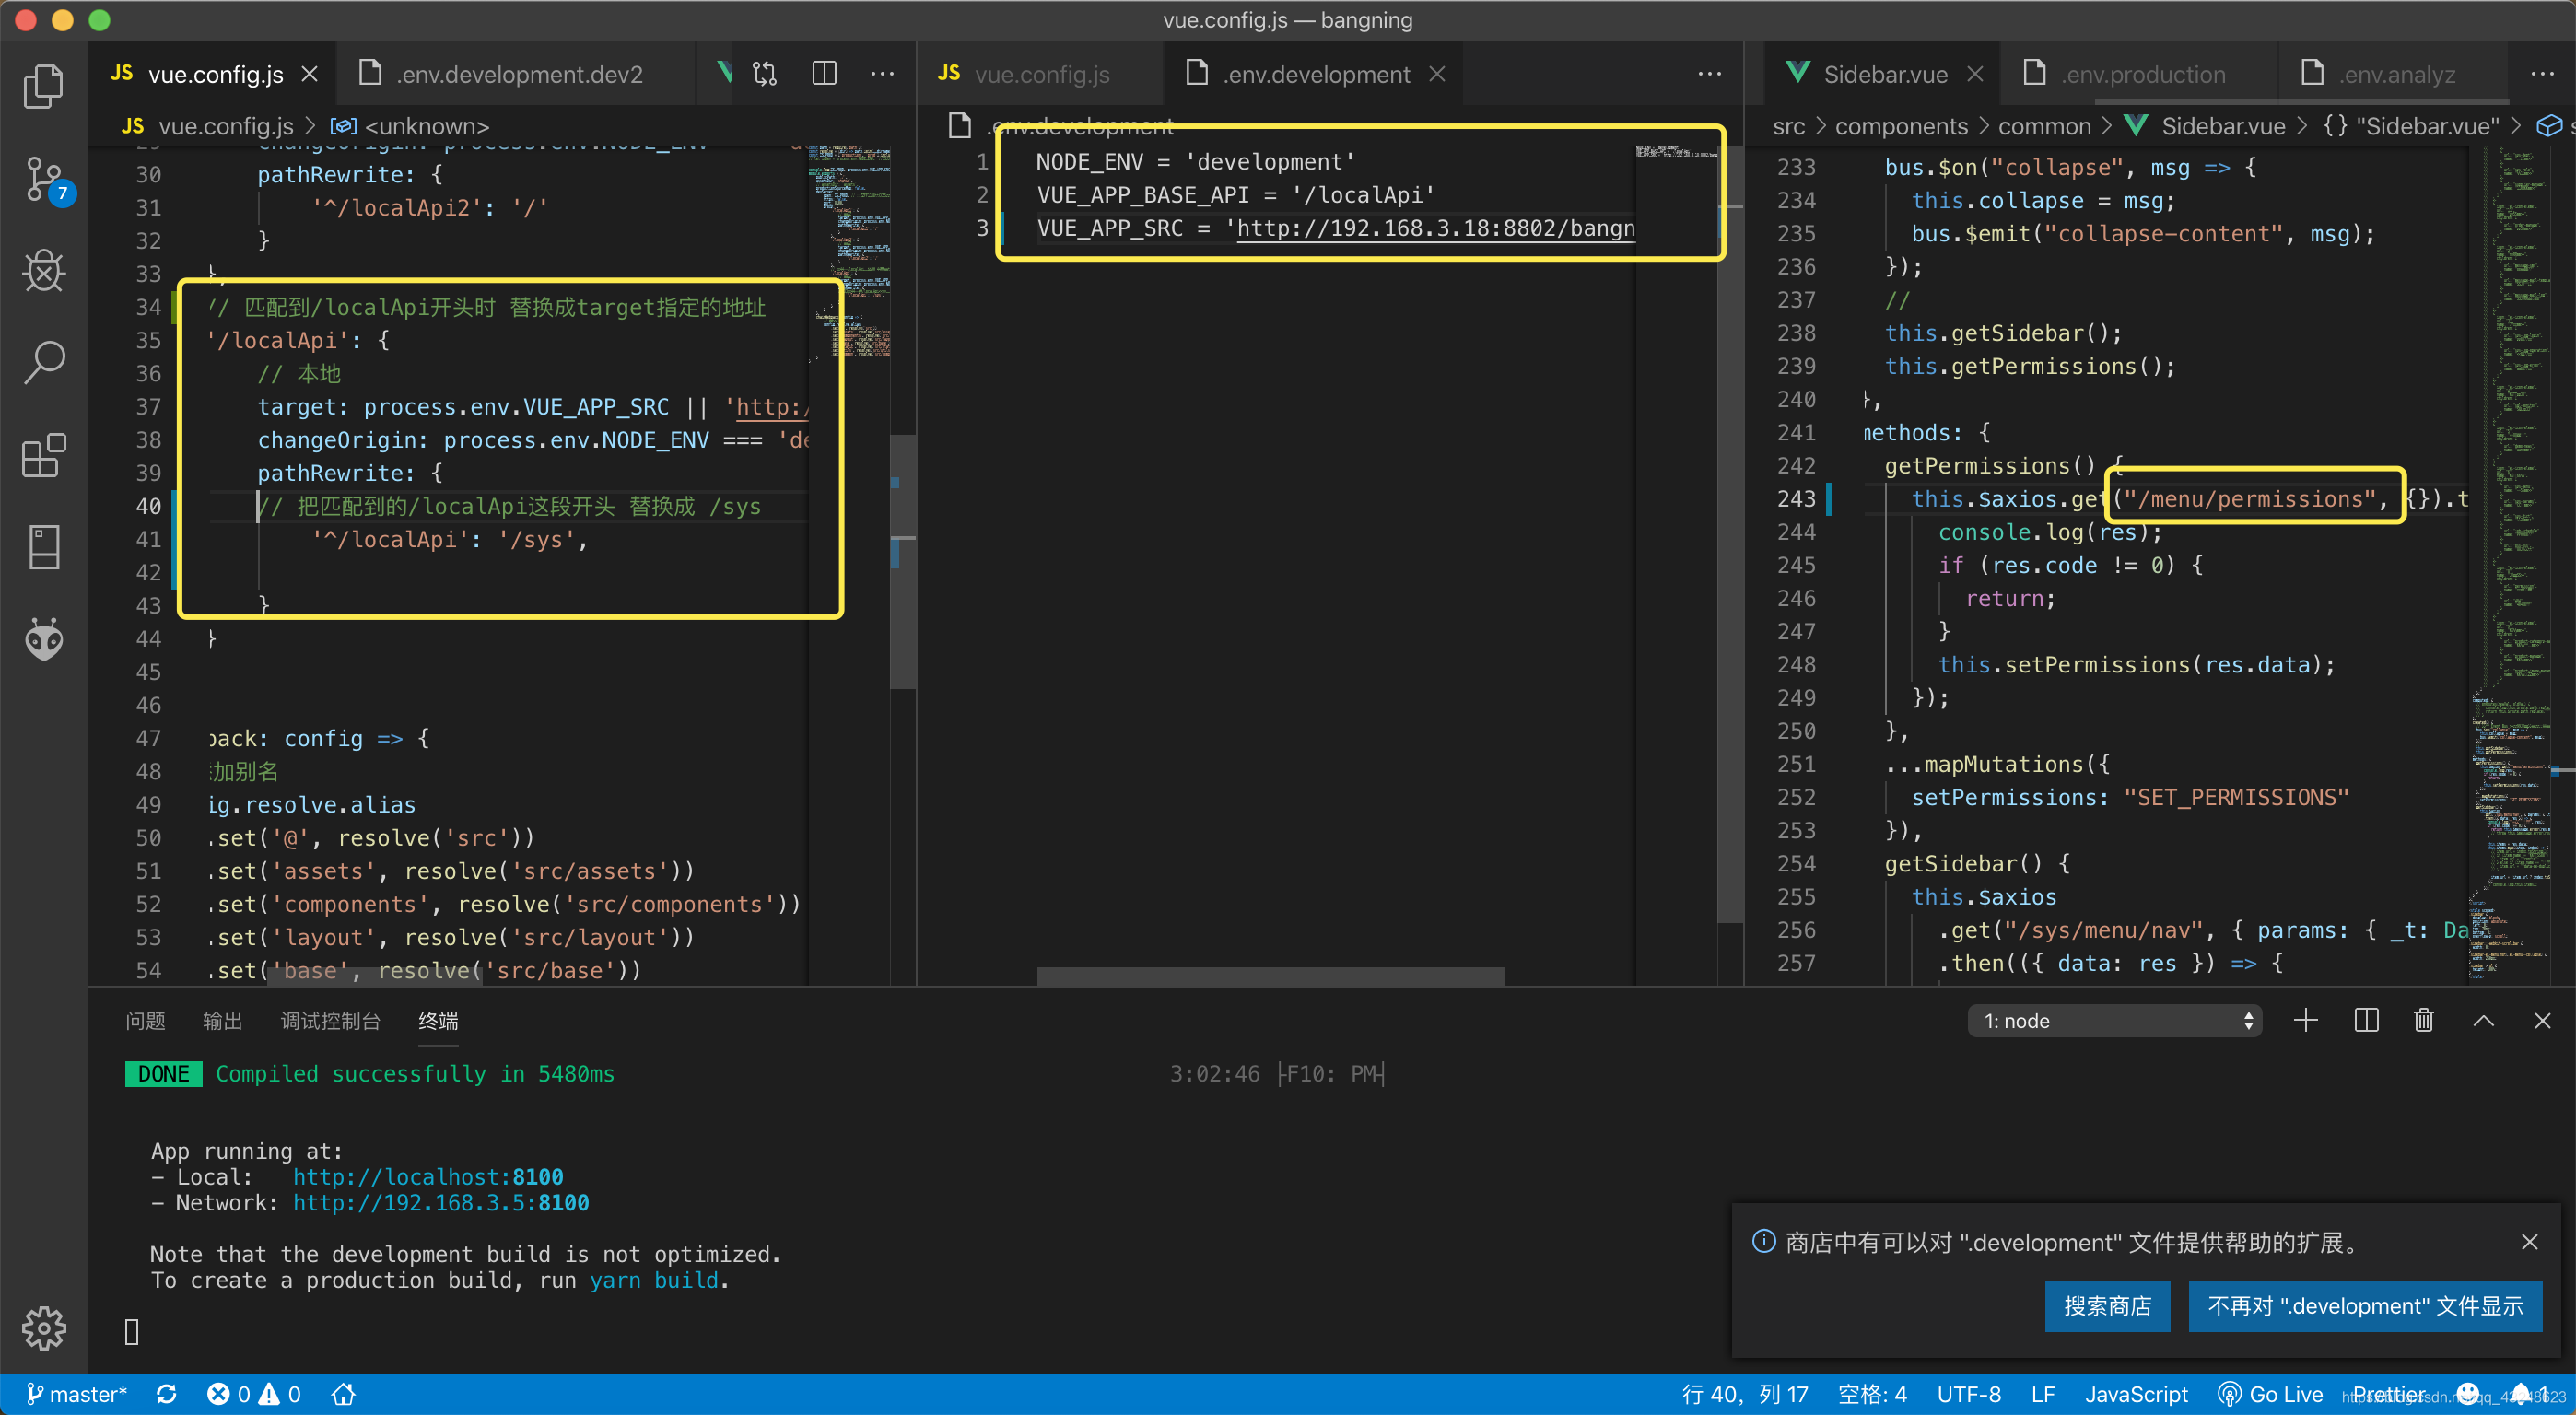Switch to the Sidebar.vue tab
Screen dimensions: 2576x1415
pyautogui.click(x=1884, y=74)
